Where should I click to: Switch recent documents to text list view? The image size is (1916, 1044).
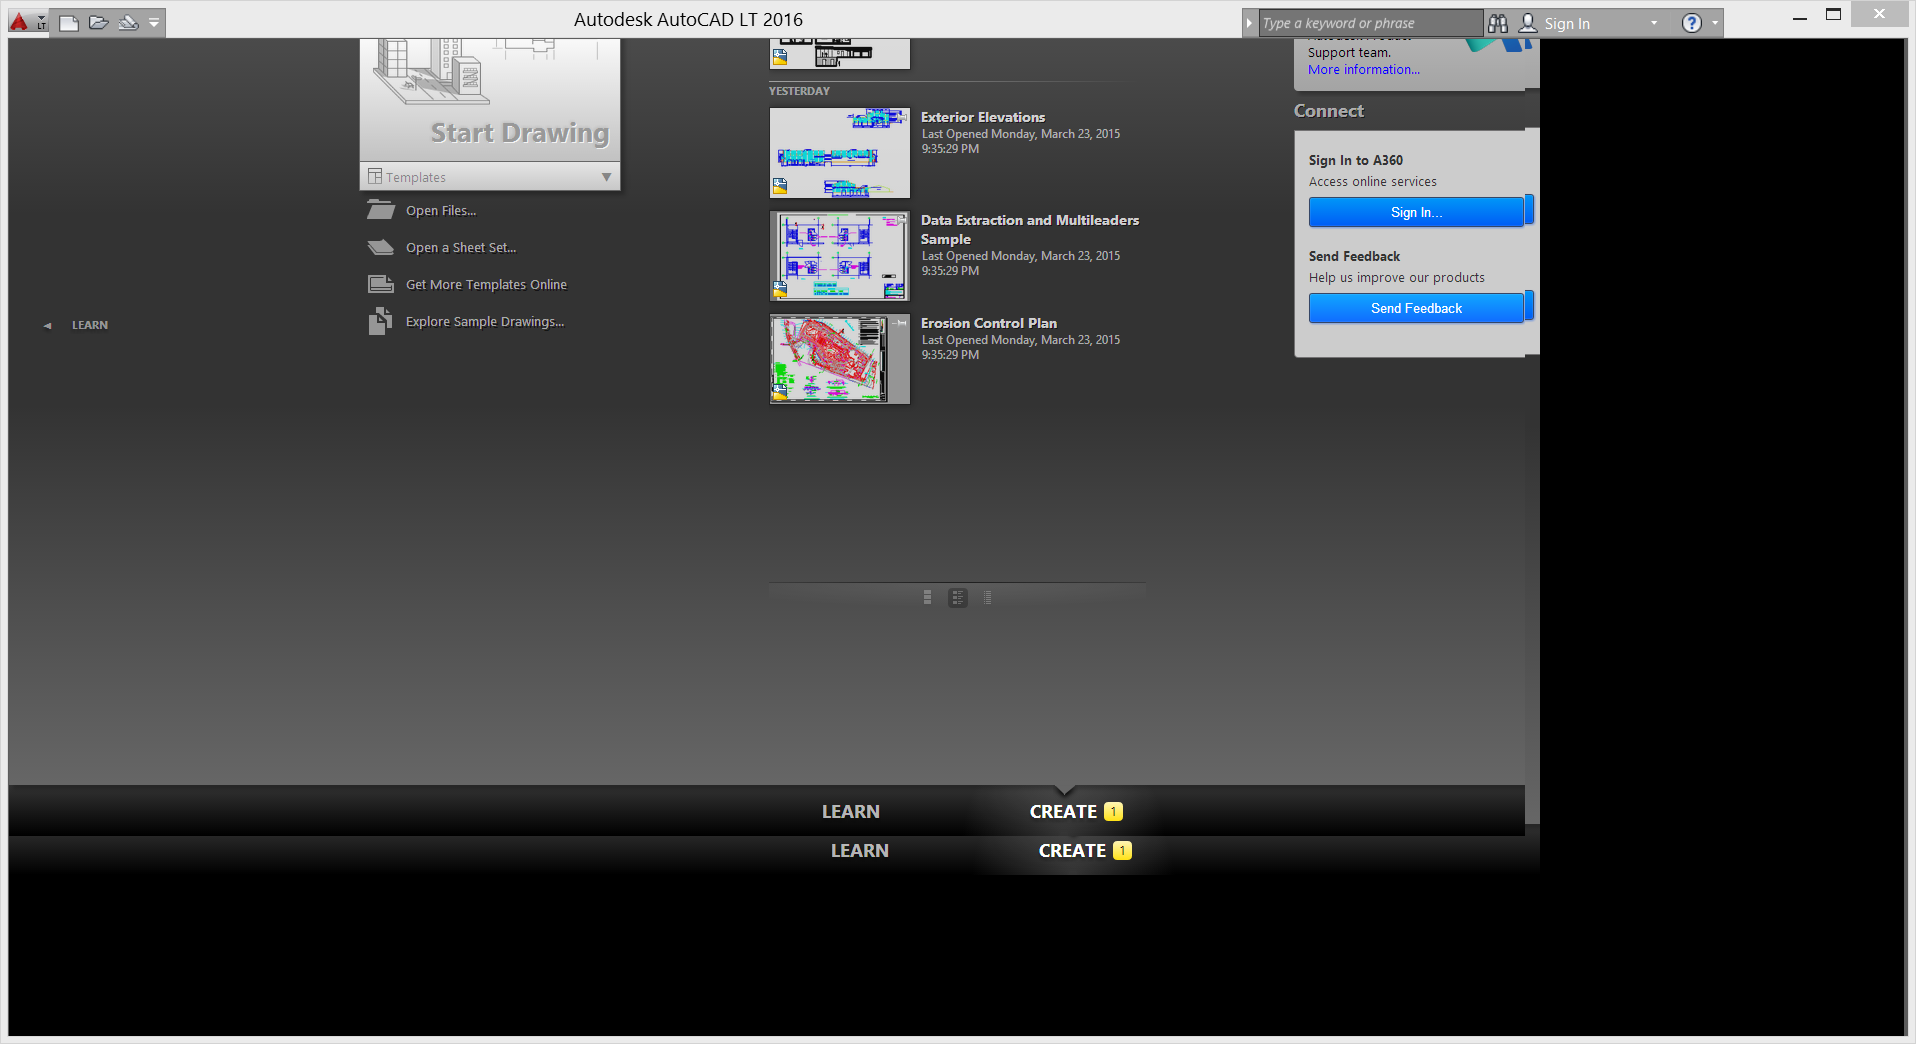(988, 598)
